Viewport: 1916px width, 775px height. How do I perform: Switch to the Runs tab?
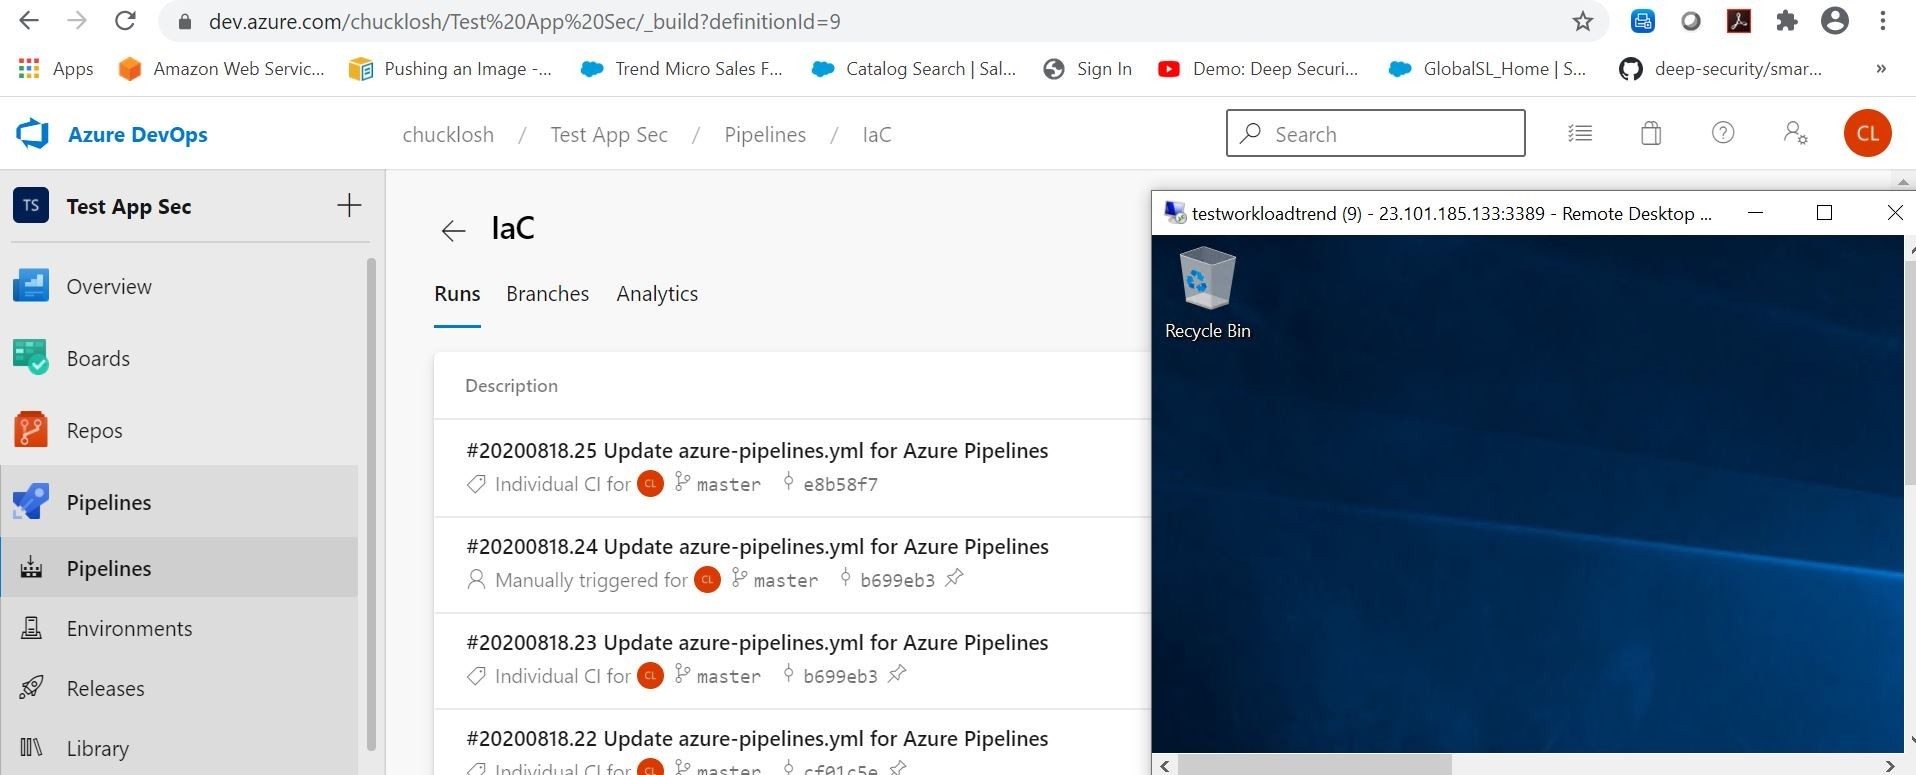click(x=457, y=294)
